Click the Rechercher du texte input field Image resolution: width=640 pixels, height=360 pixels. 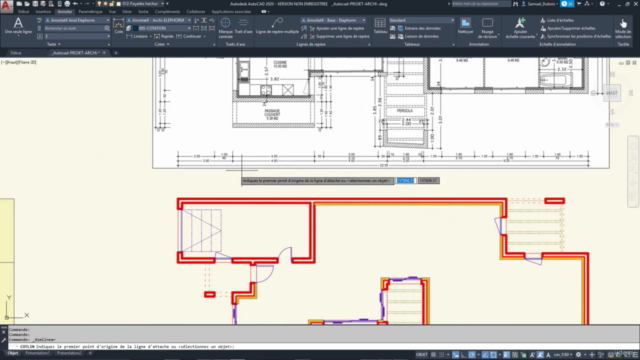(73, 28)
